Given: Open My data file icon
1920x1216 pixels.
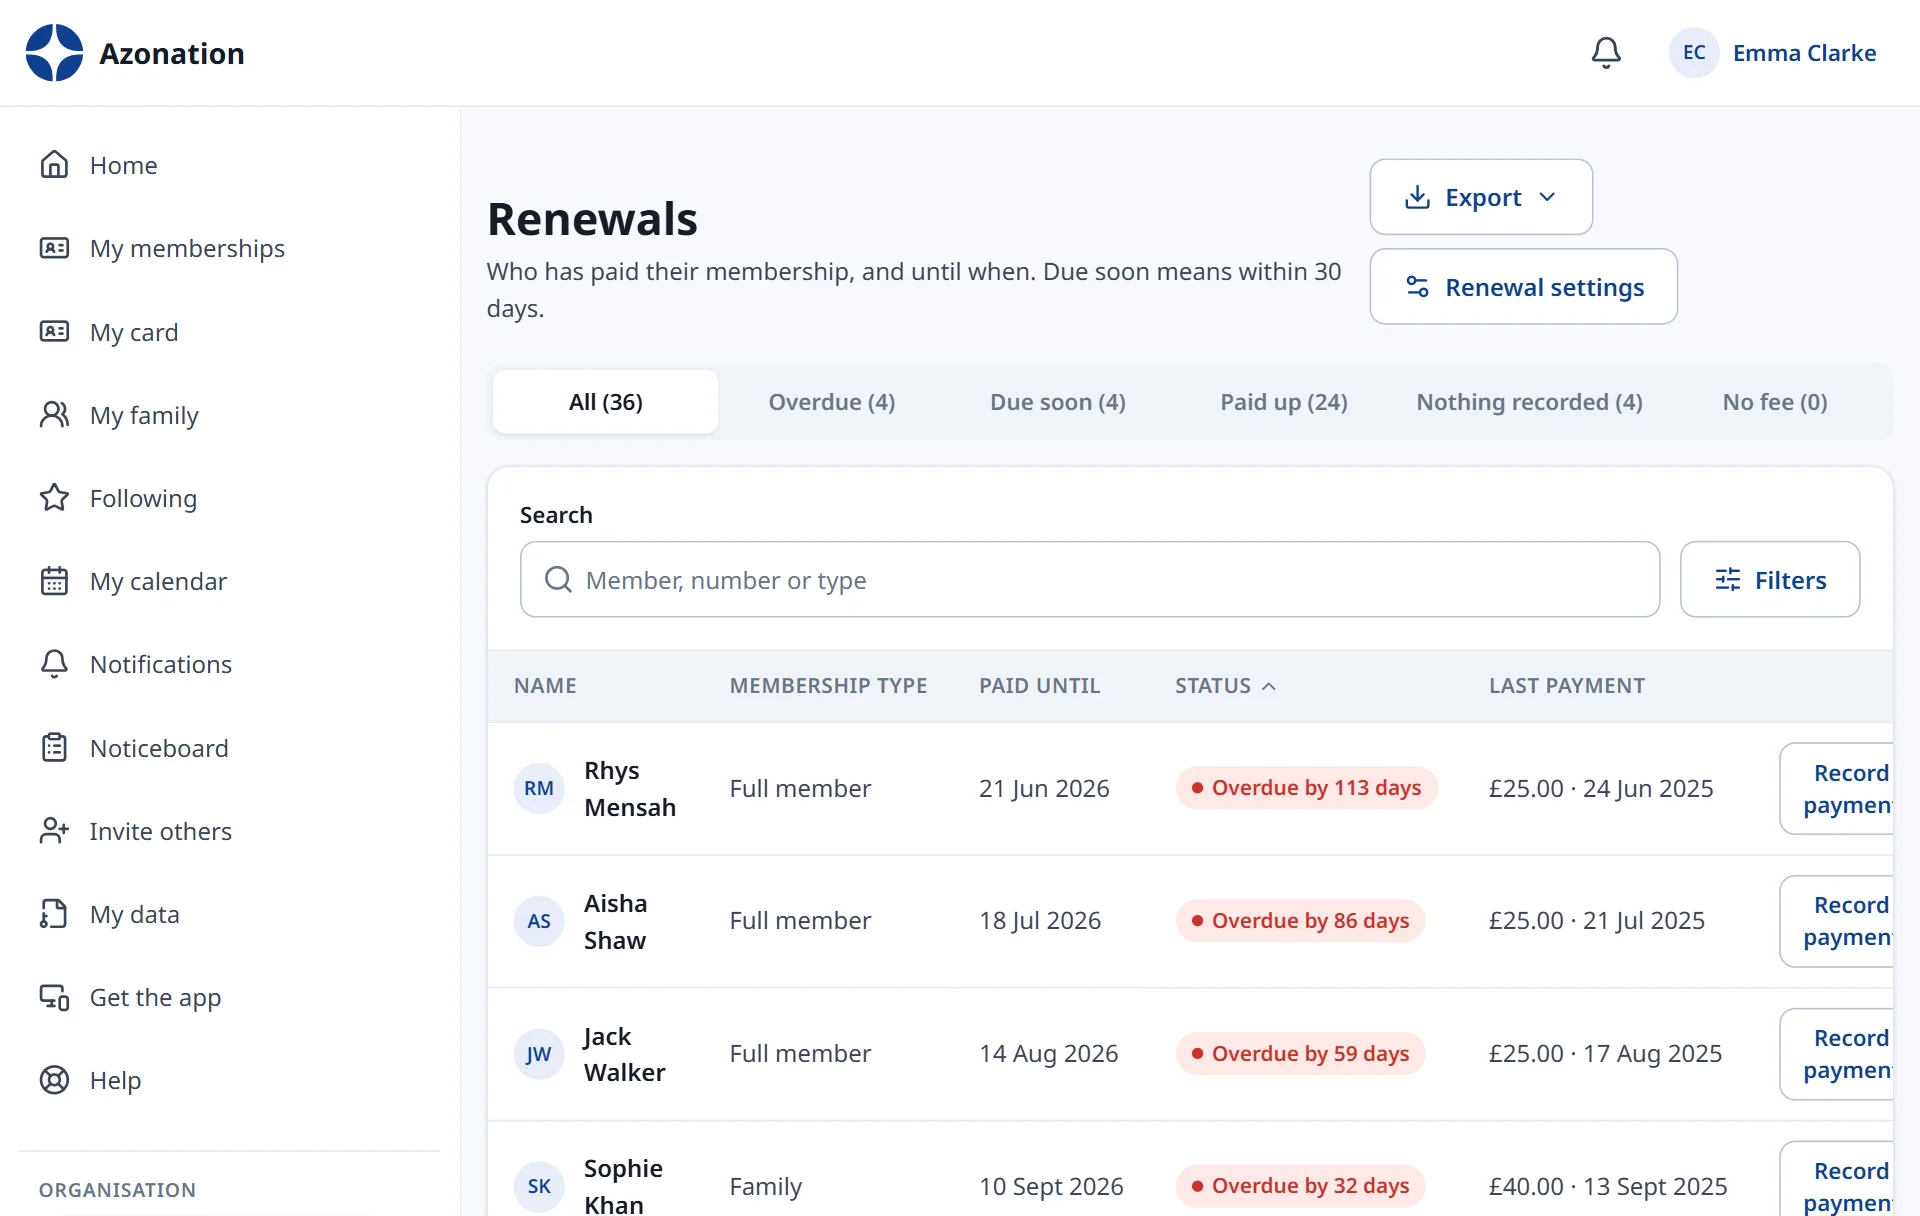Looking at the screenshot, I should 54,914.
